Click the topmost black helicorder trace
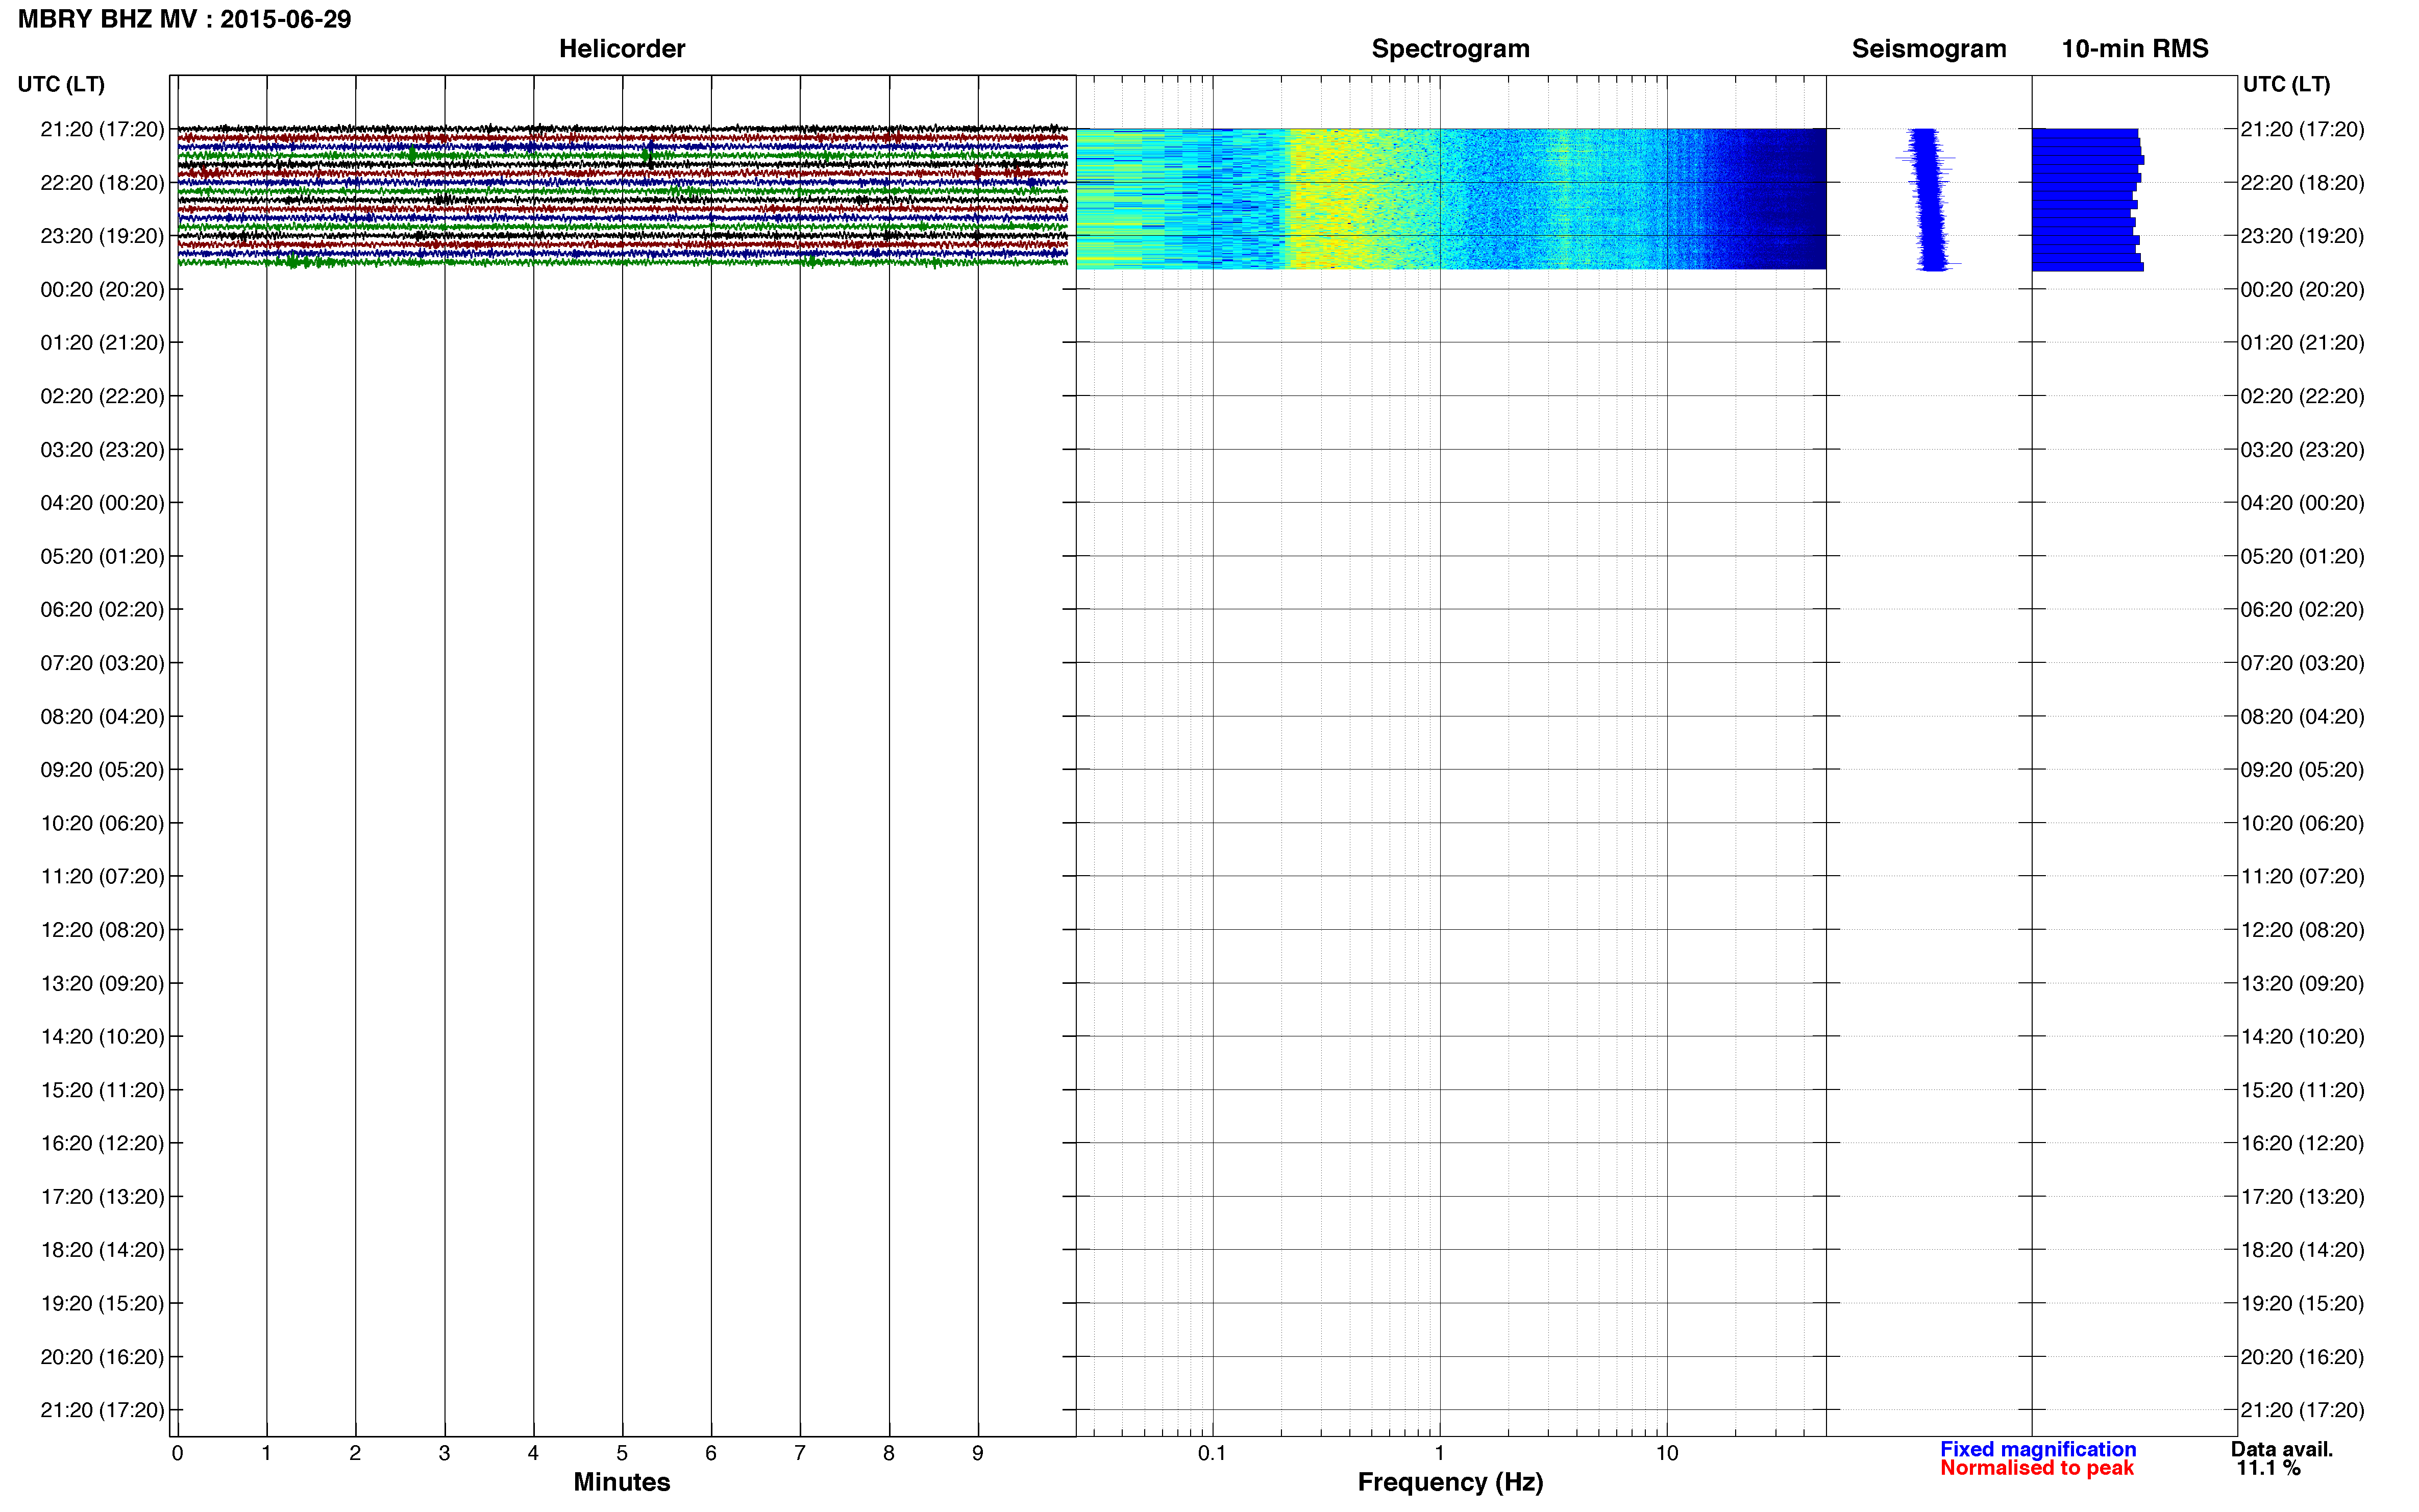This screenshot has width=2419, height=1512. (622, 128)
